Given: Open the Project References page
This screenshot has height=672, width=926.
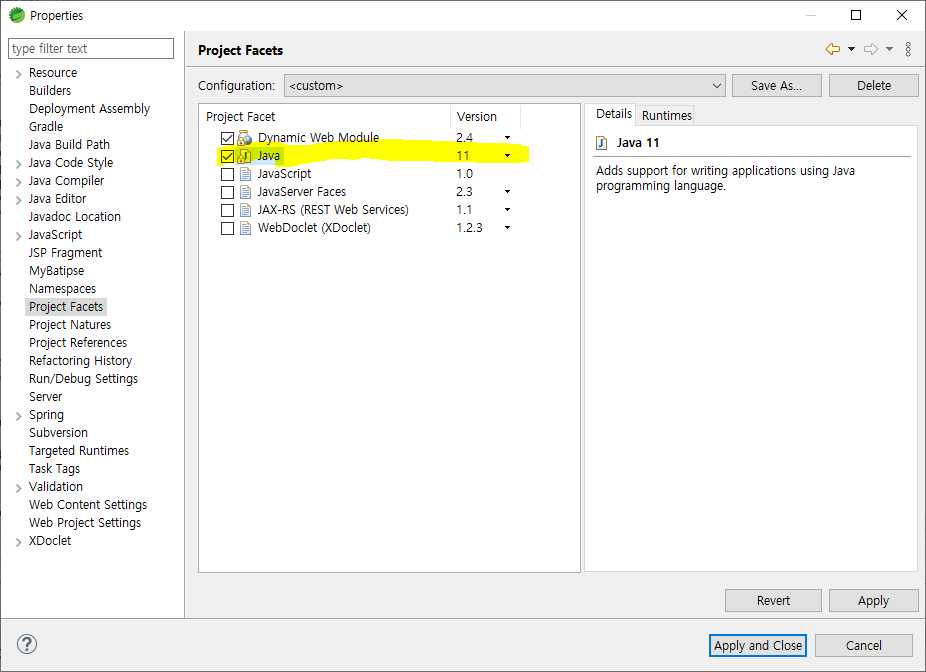Looking at the screenshot, I should (x=77, y=342).
